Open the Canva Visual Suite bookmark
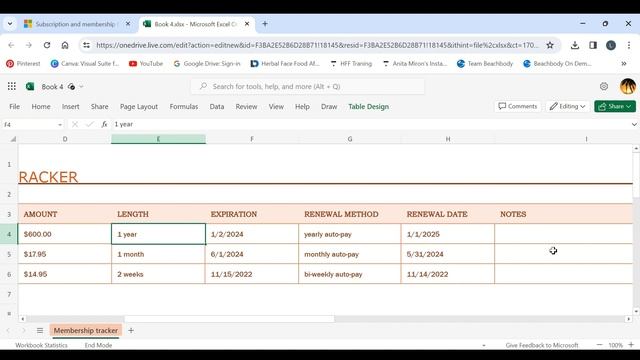The width and height of the screenshot is (640, 360). (84, 64)
